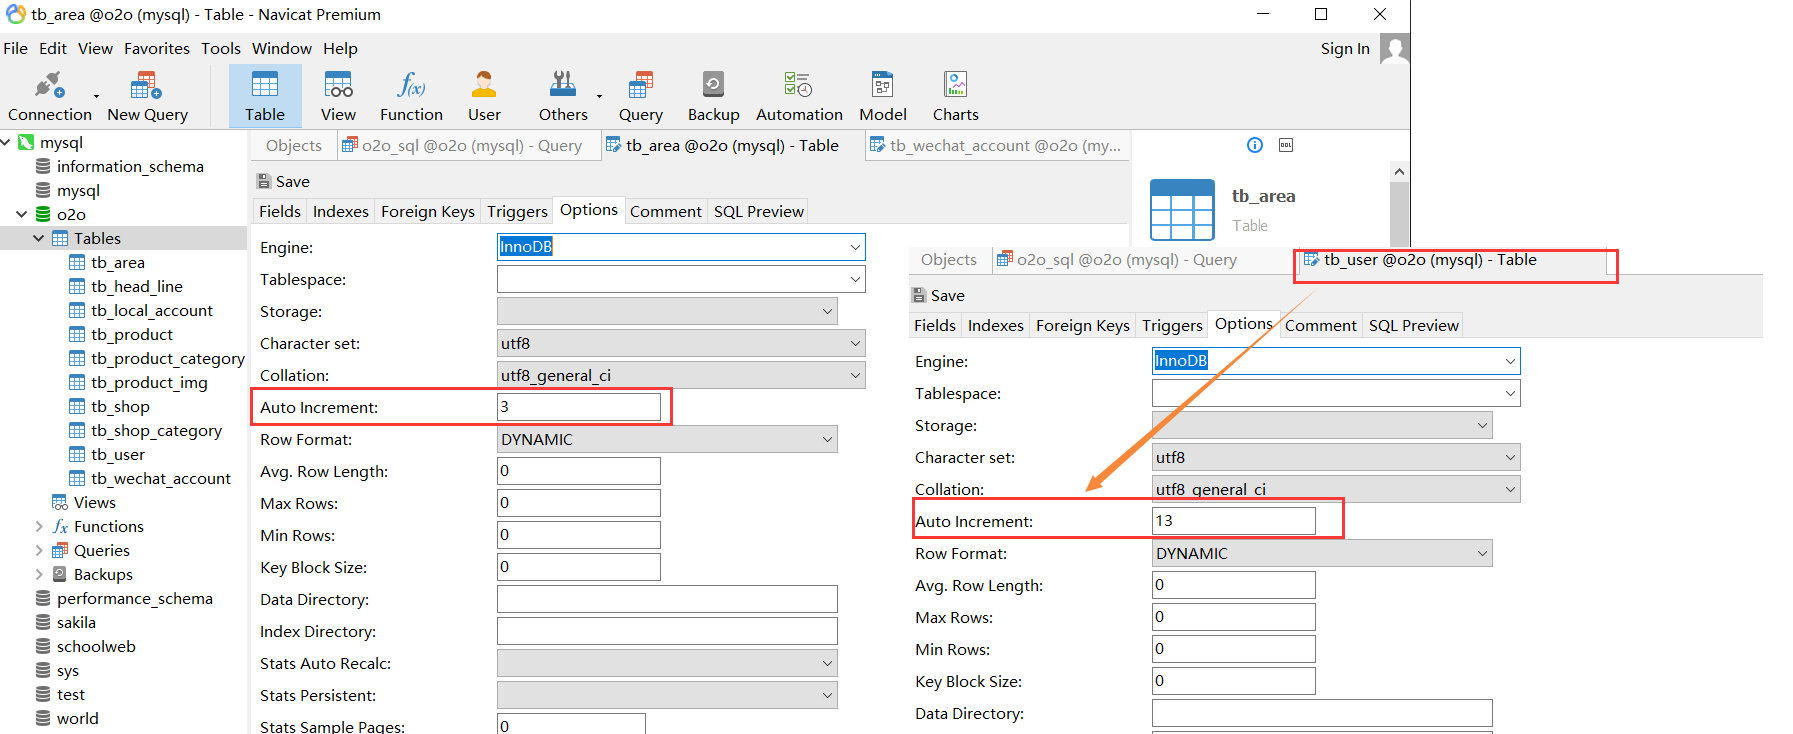The width and height of the screenshot is (1793, 734).
Task: Select tb_user in the table tree
Action: pyautogui.click(x=118, y=454)
